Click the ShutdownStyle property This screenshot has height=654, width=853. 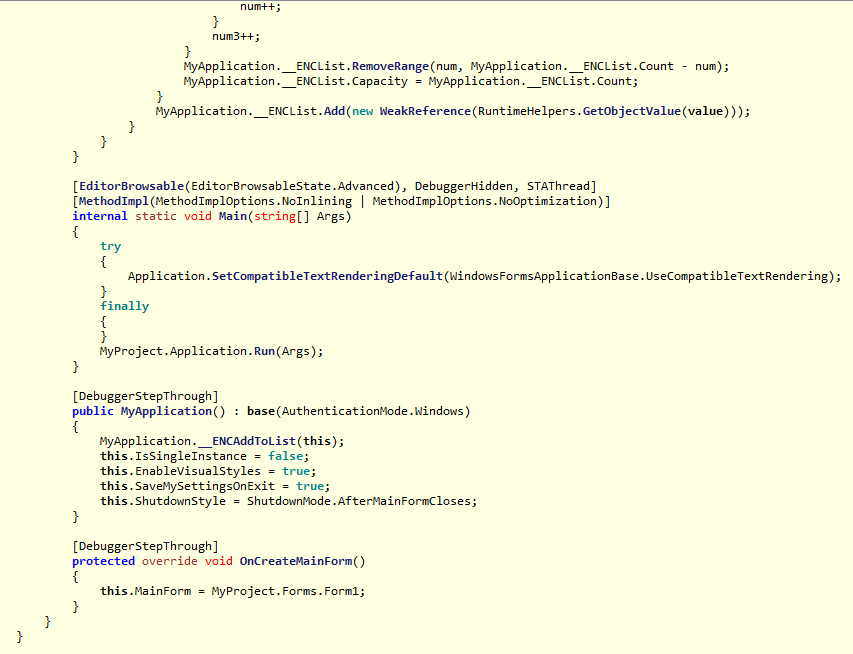pos(180,501)
